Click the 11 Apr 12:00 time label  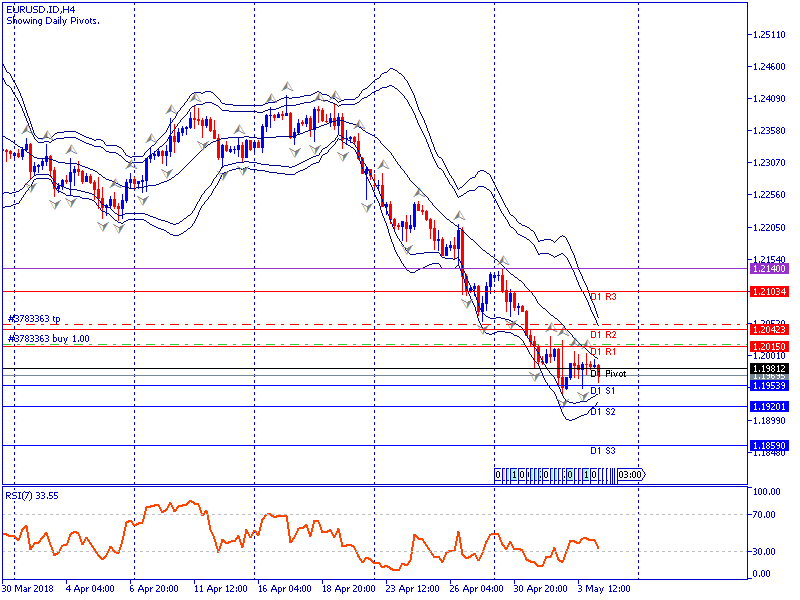[x=220, y=589]
